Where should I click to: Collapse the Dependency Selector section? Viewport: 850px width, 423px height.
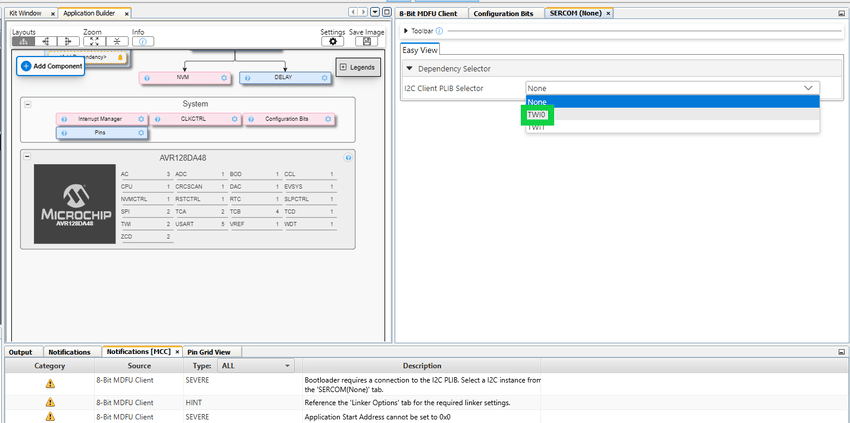click(409, 68)
